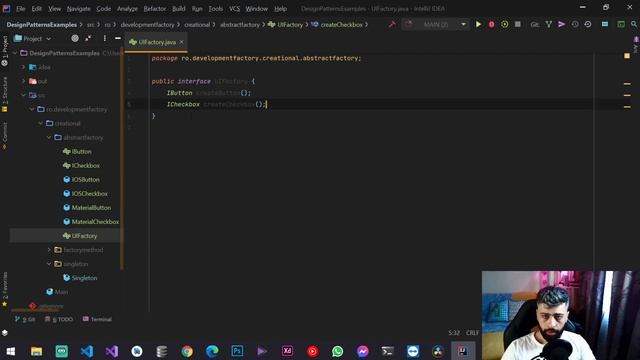The width and height of the screenshot is (640, 360).
Task: Open MaterialButton class in project tree
Action: coord(91,208)
